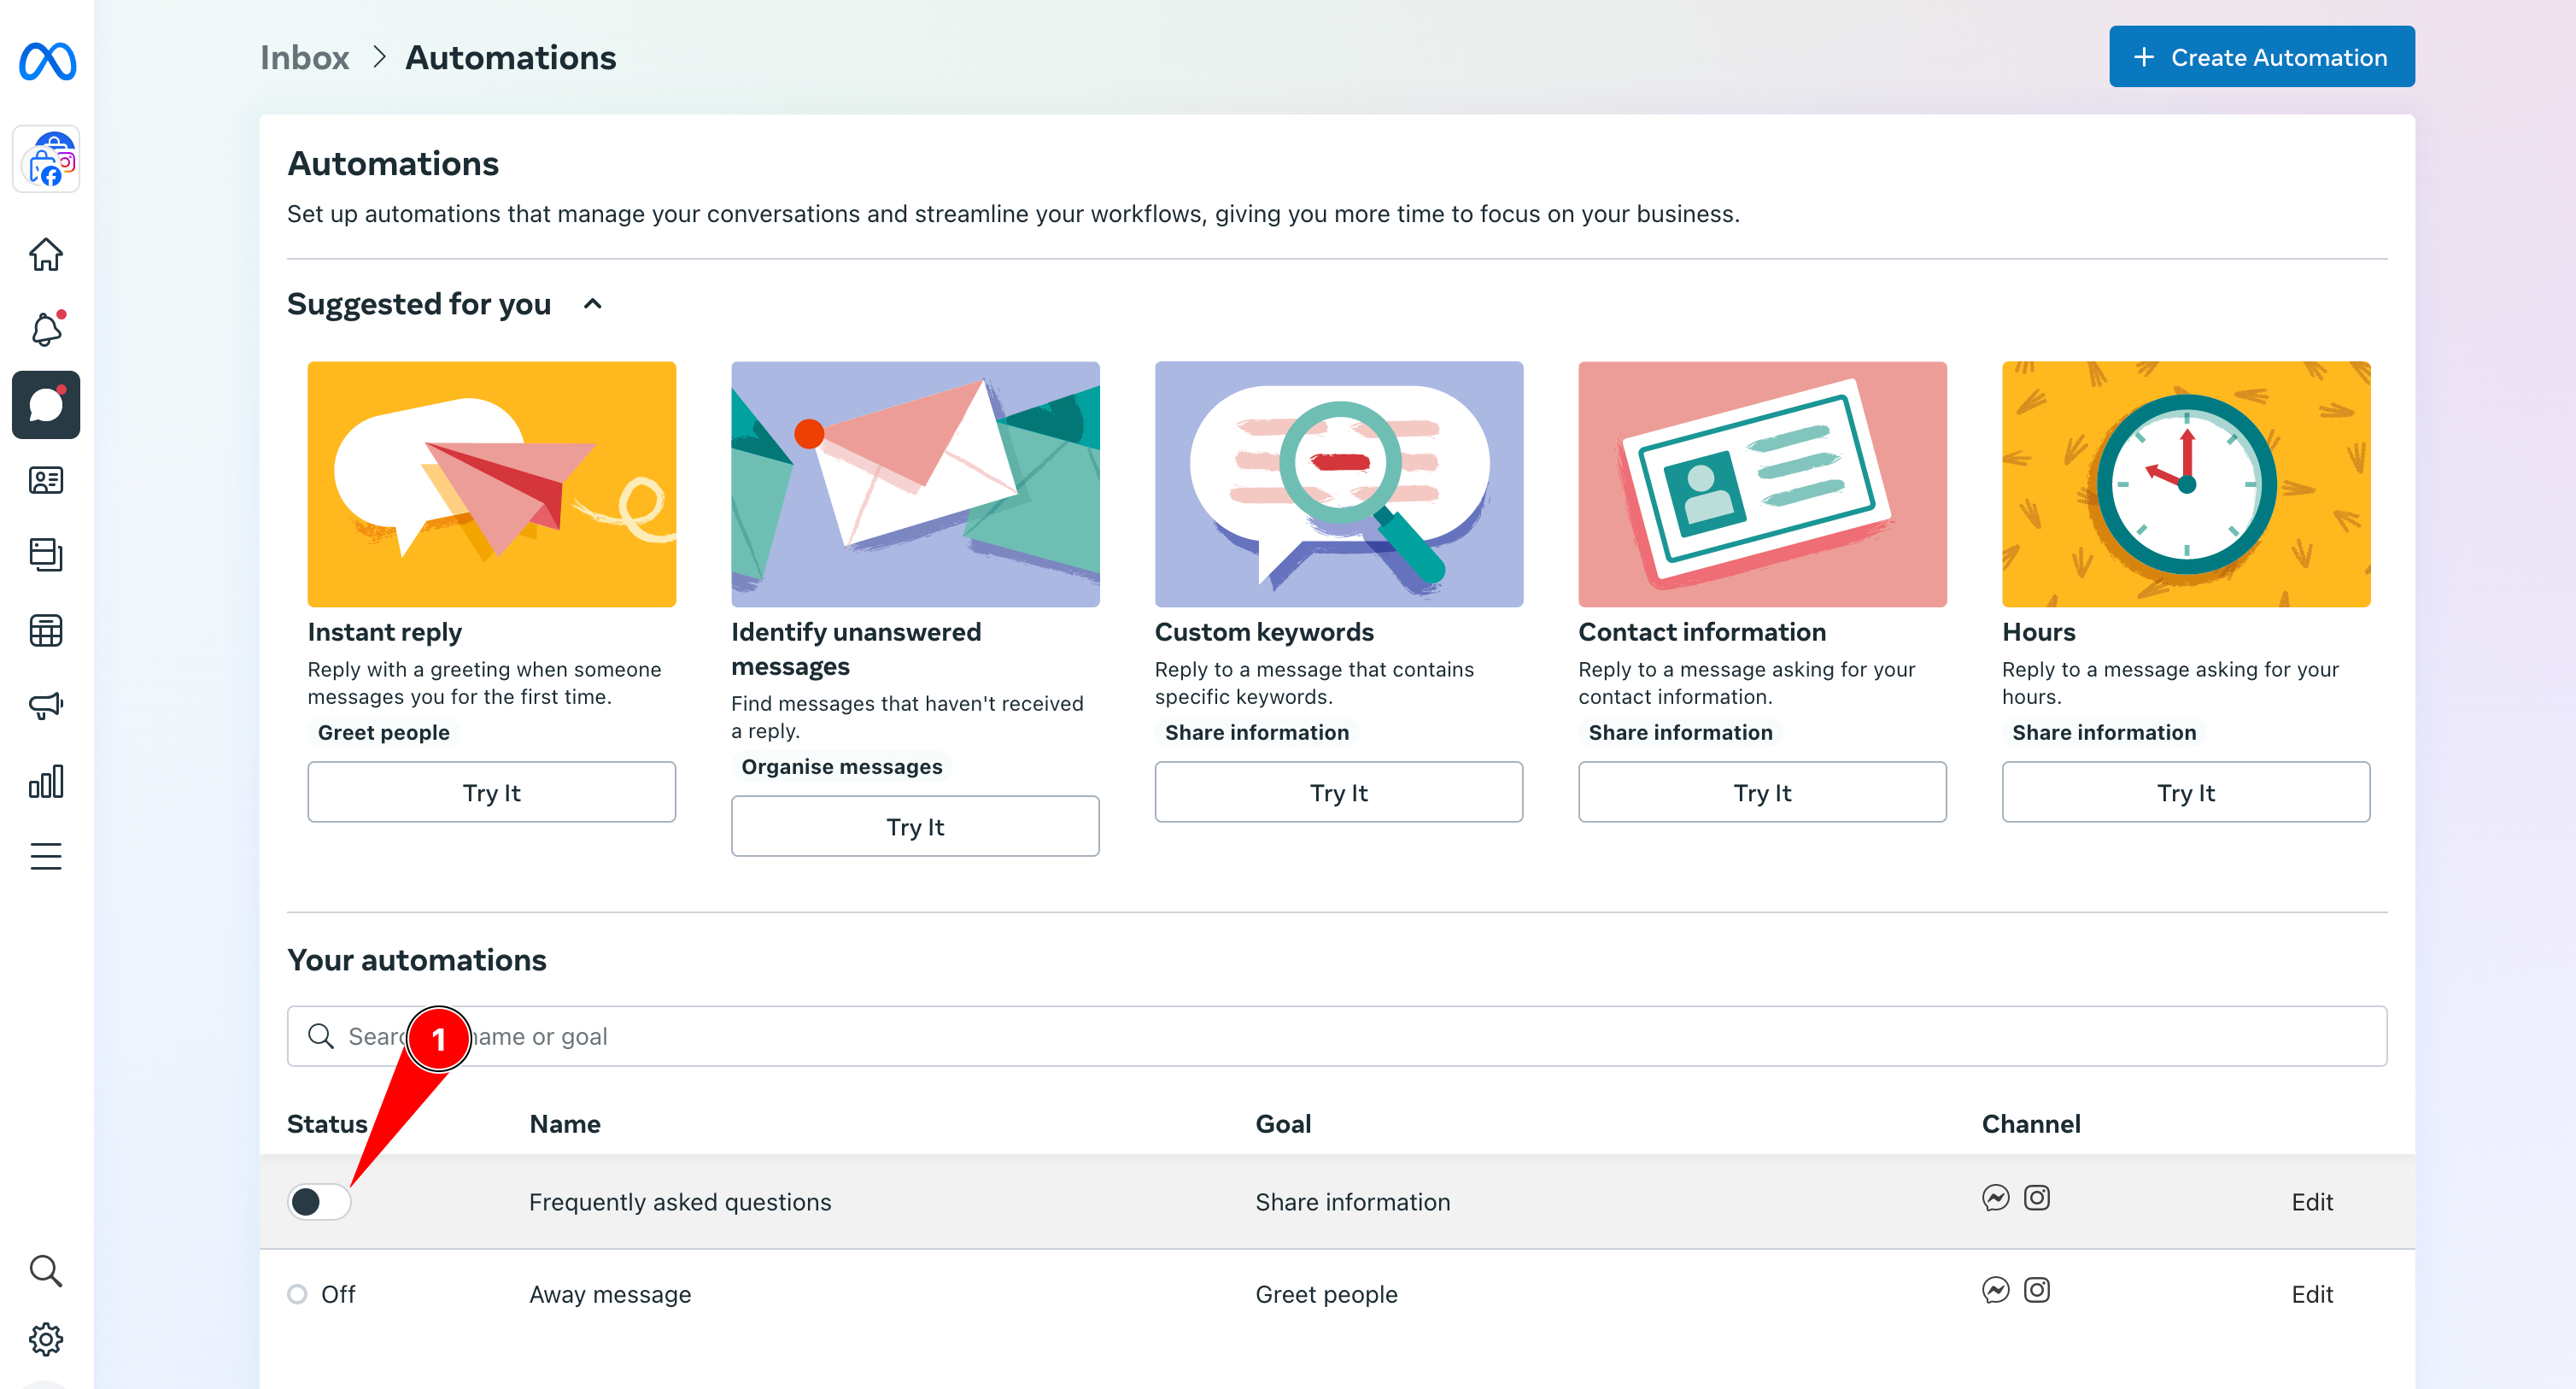Open the Settings gear icon in sidebar
The width and height of the screenshot is (2576, 1389).
48,1339
